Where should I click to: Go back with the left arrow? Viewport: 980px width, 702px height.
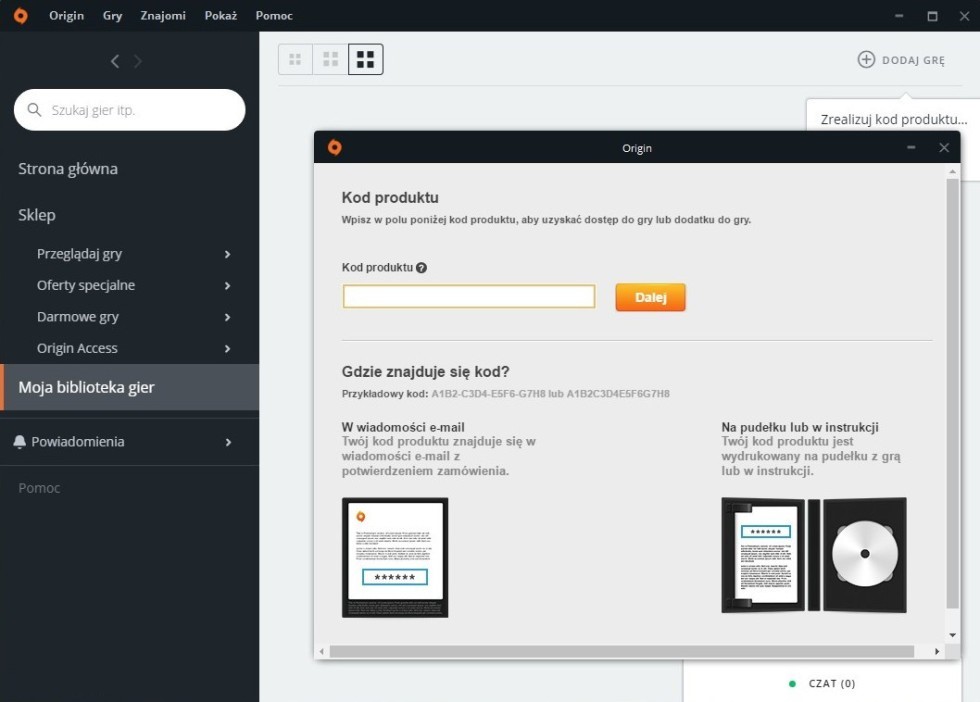click(x=115, y=61)
